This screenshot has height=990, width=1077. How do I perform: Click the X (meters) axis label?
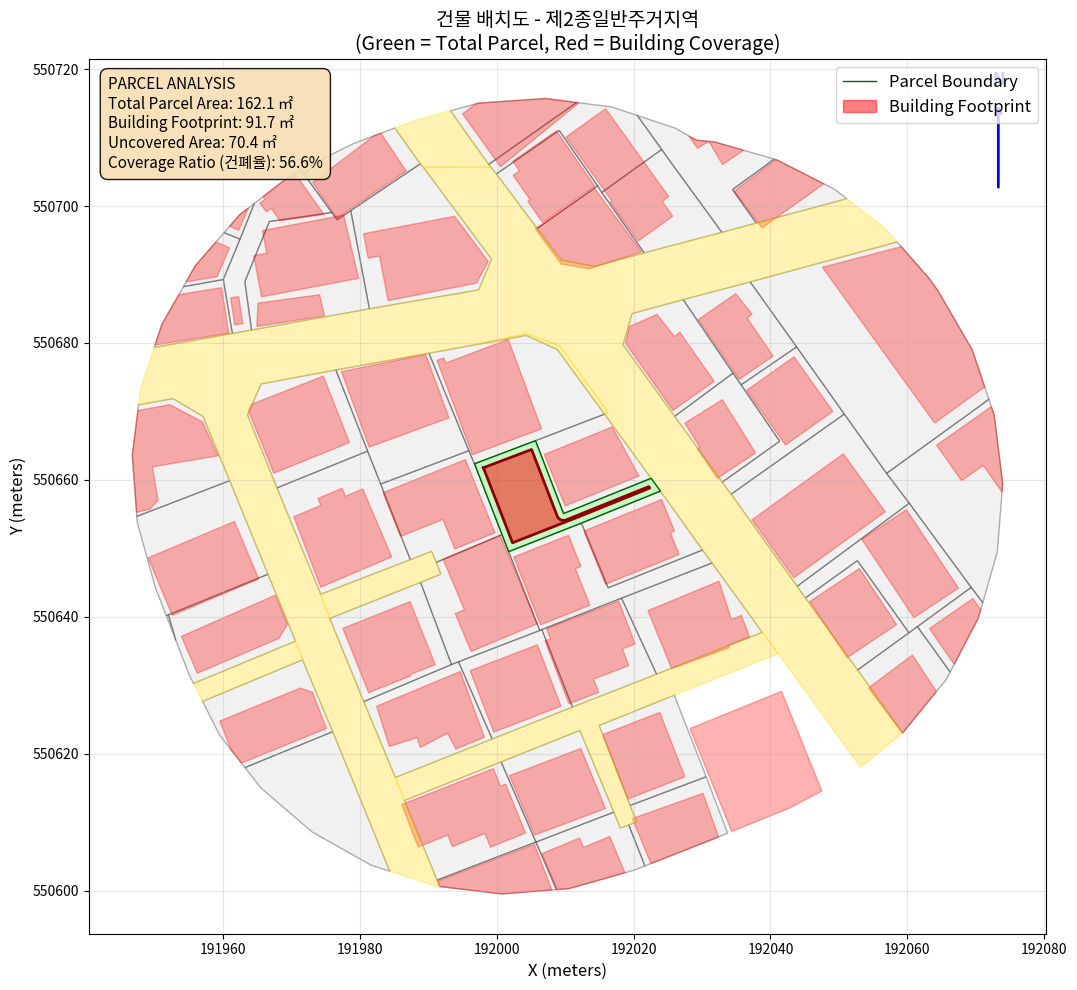[x=567, y=970]
